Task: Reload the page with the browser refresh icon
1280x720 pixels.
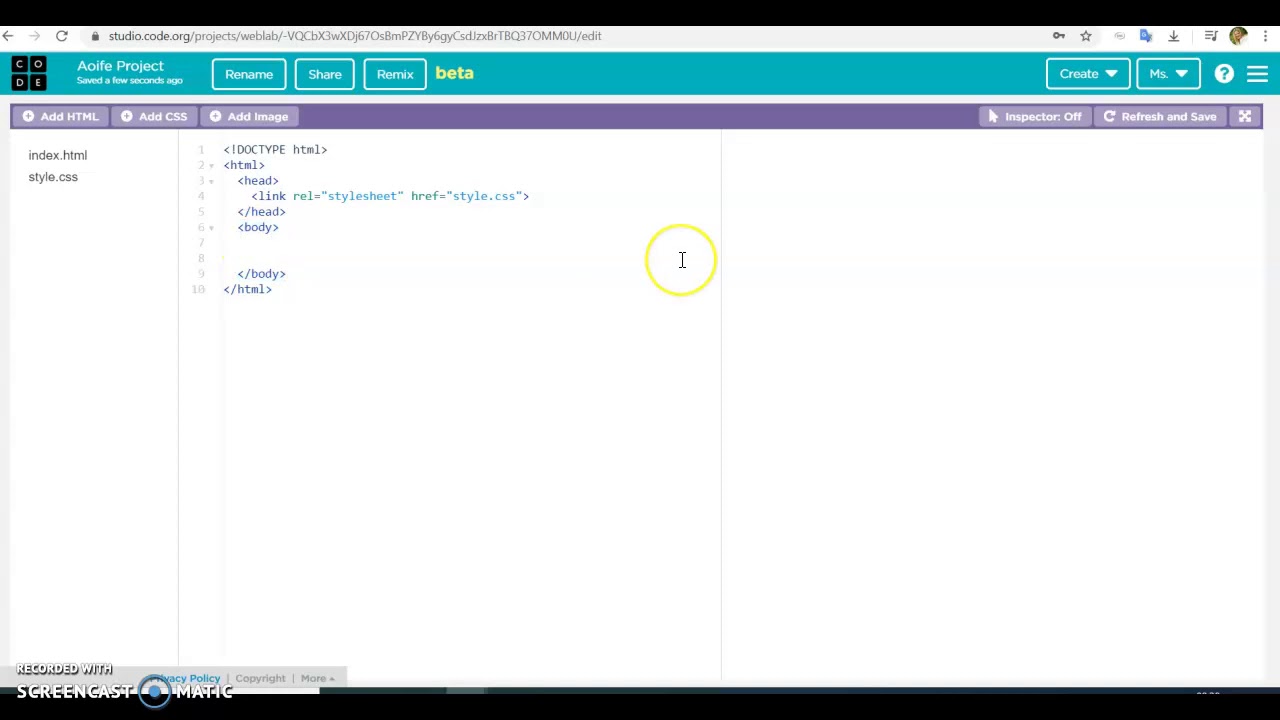Action: coord(62,36)
